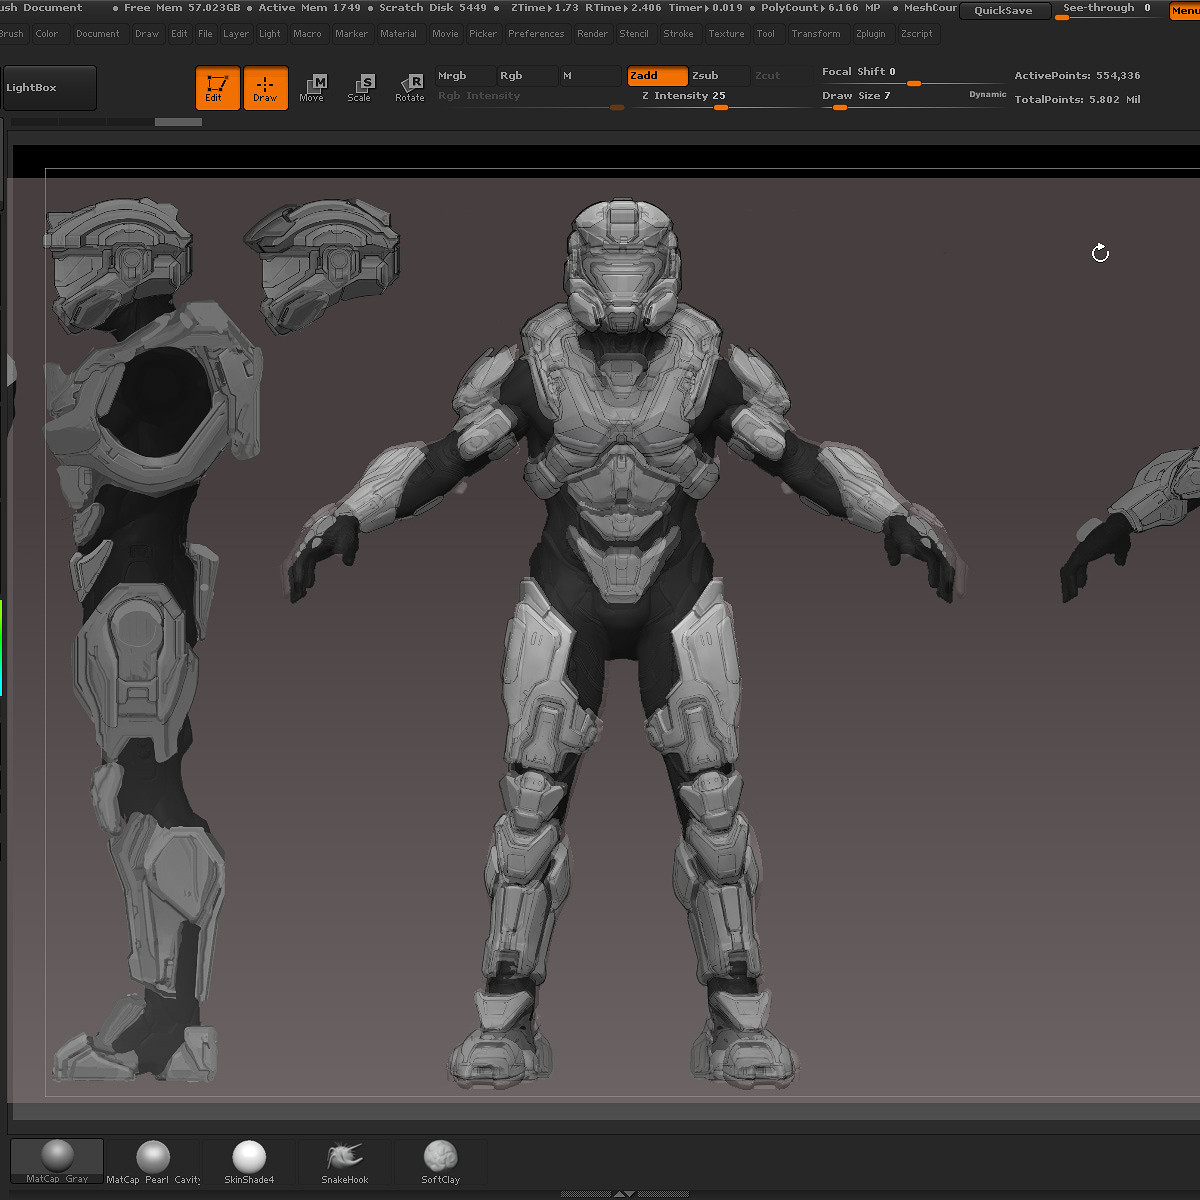Adjust the See-through slider

tap(1109, 11)
